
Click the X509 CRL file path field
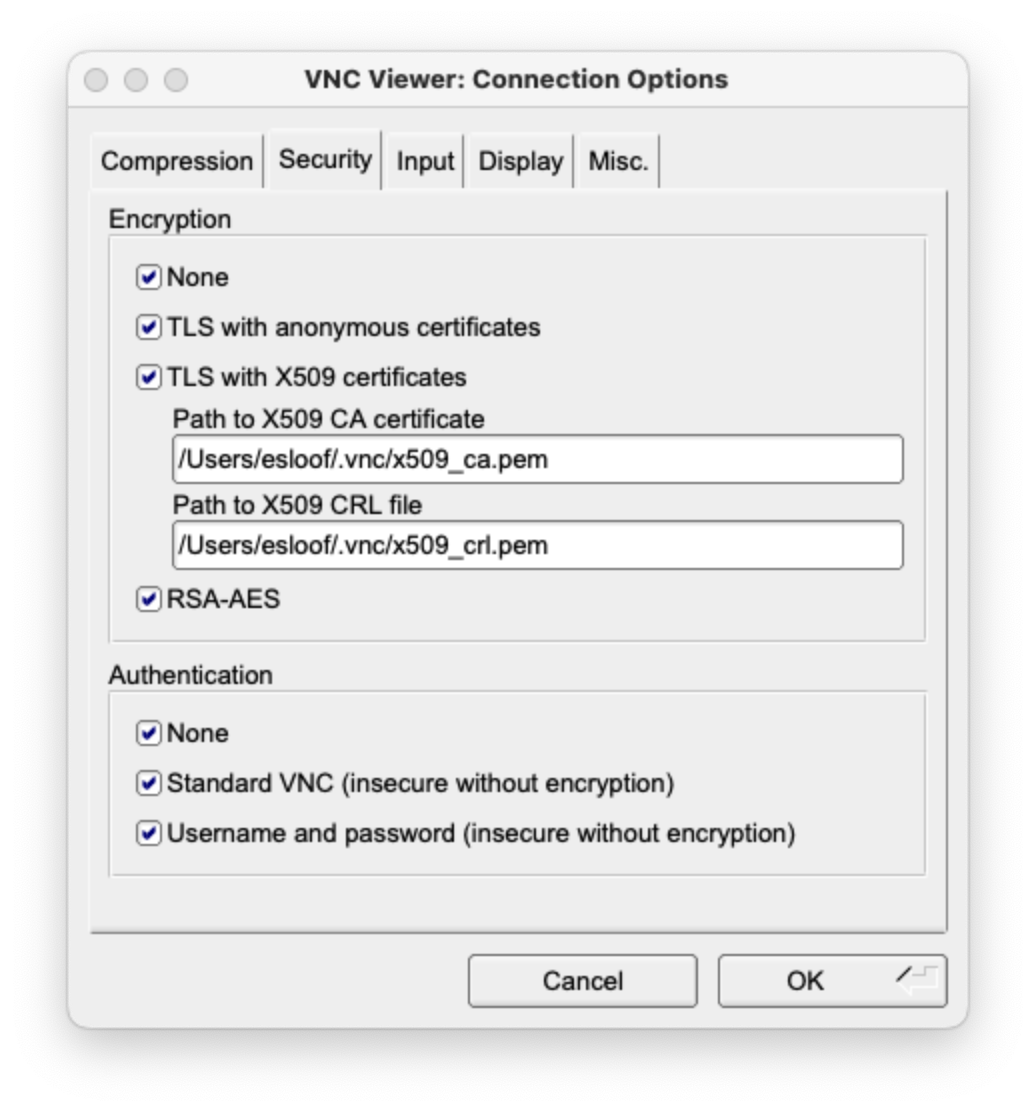coord(538,545)
